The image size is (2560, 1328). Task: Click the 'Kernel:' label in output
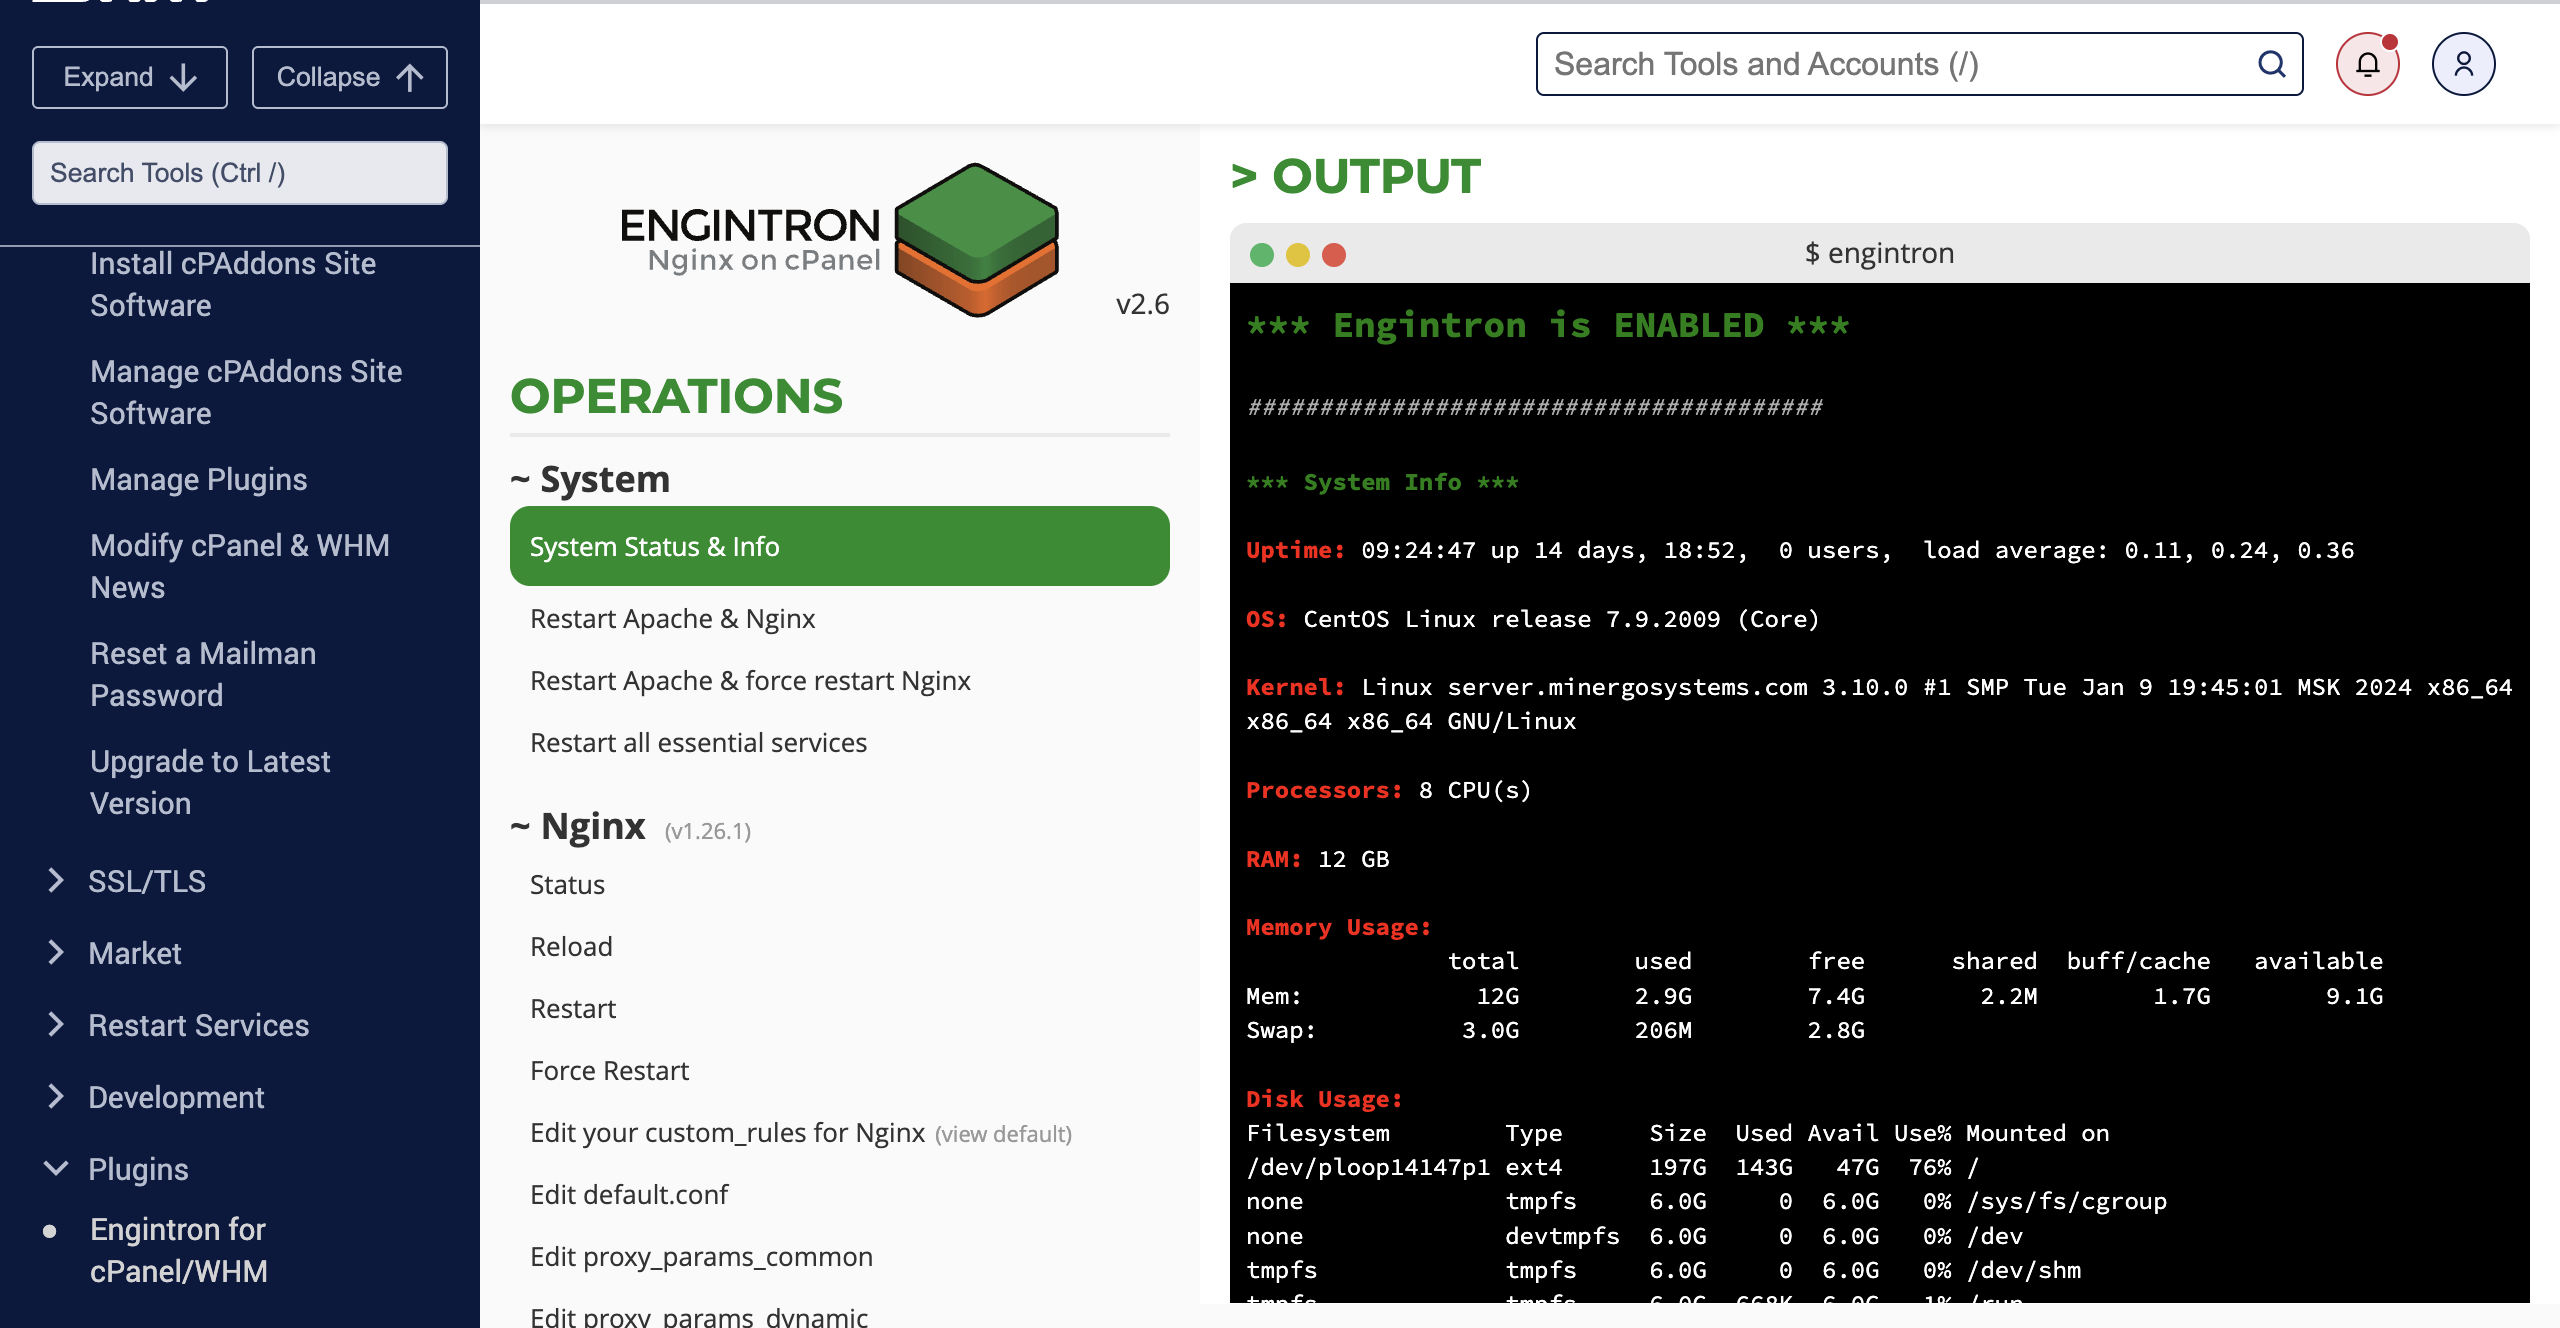click(x=1295, y=687)
